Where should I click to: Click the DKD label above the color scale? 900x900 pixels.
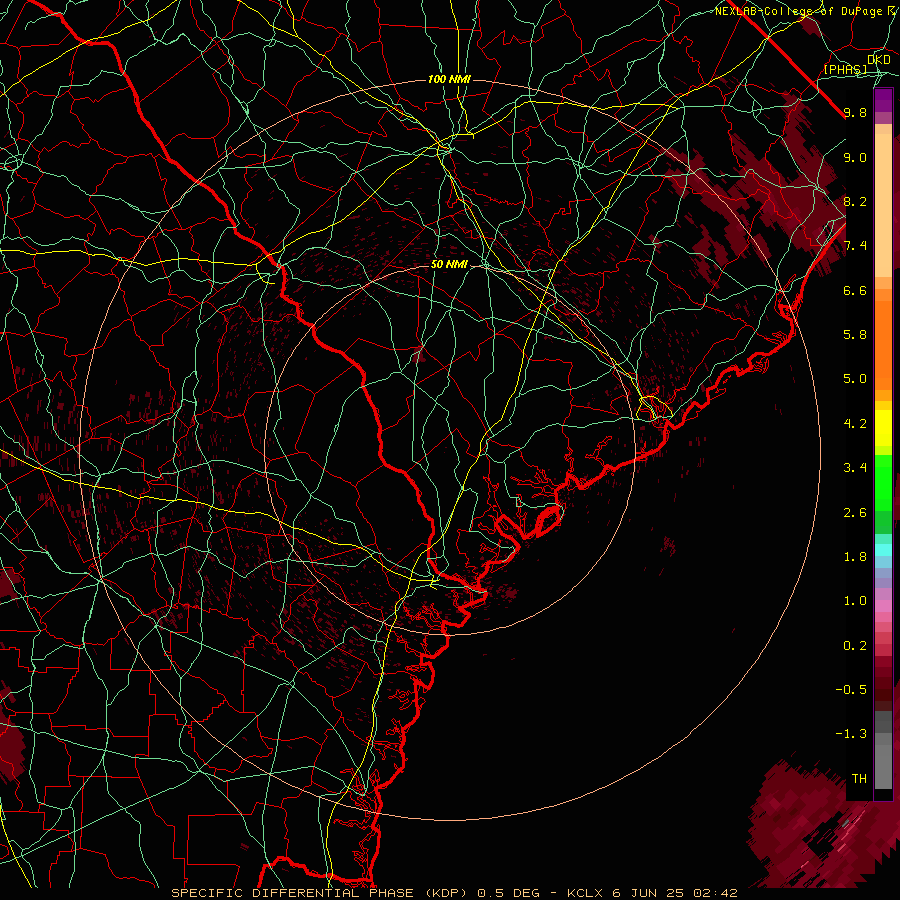click(x=879, y=60)
